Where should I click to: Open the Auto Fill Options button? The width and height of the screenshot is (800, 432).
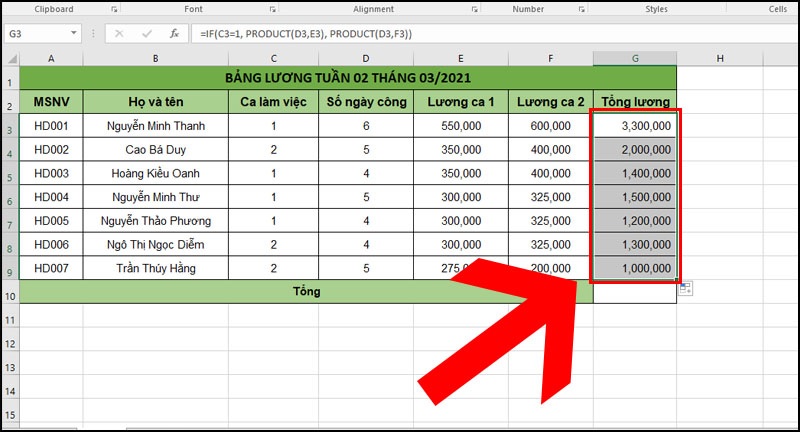[x=685, y=288]
